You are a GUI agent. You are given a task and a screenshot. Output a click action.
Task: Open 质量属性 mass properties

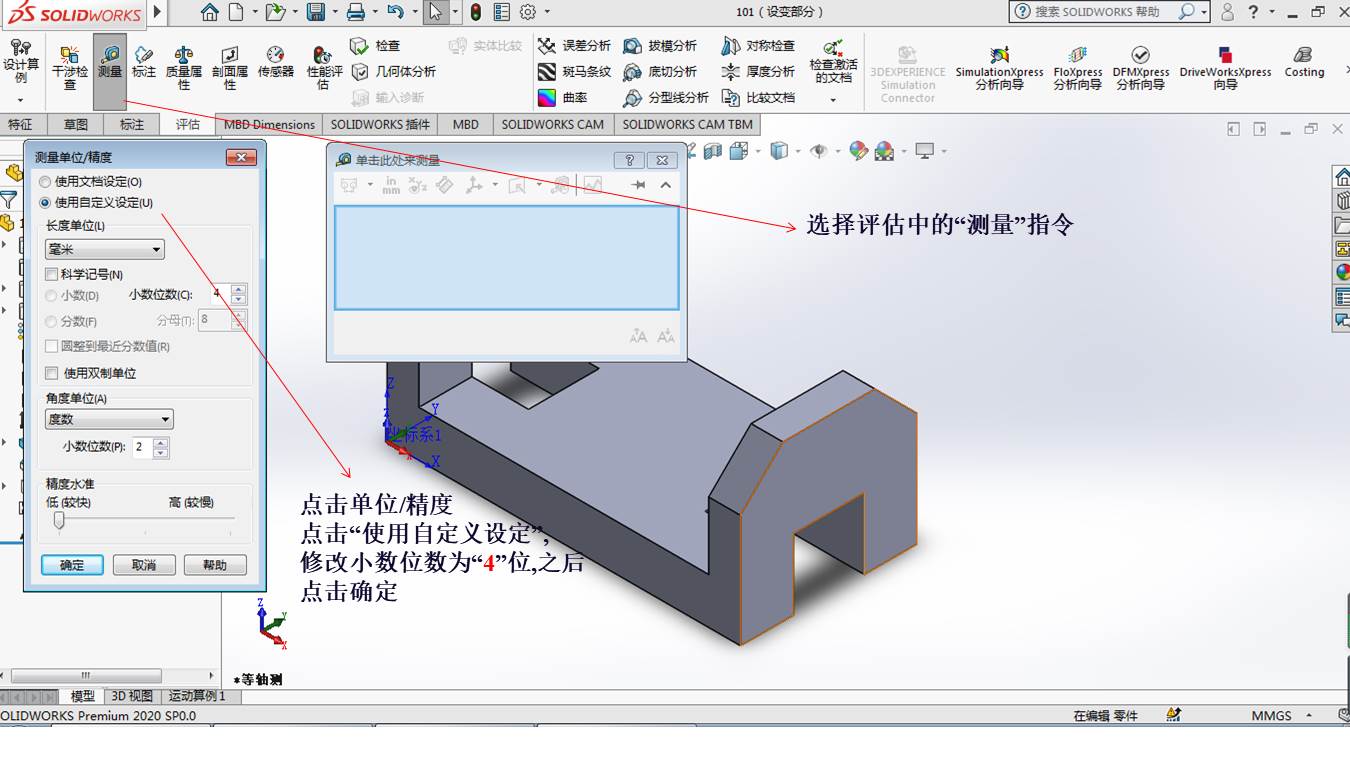(184, 66)
